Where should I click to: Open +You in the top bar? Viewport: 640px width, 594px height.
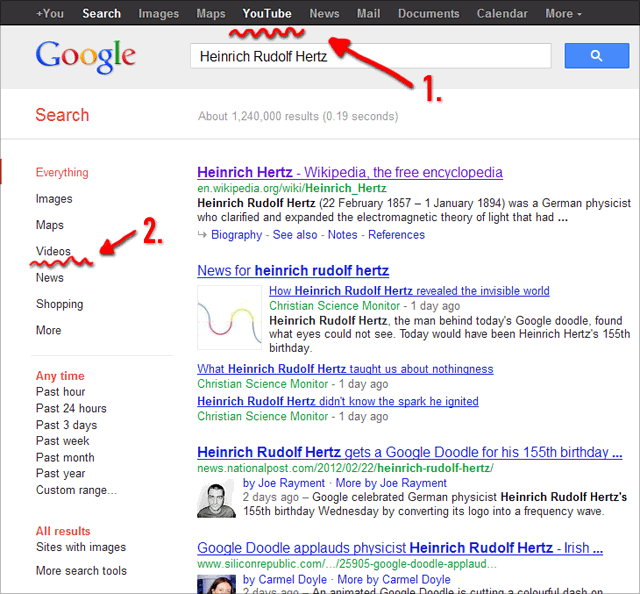click(50, 13)
